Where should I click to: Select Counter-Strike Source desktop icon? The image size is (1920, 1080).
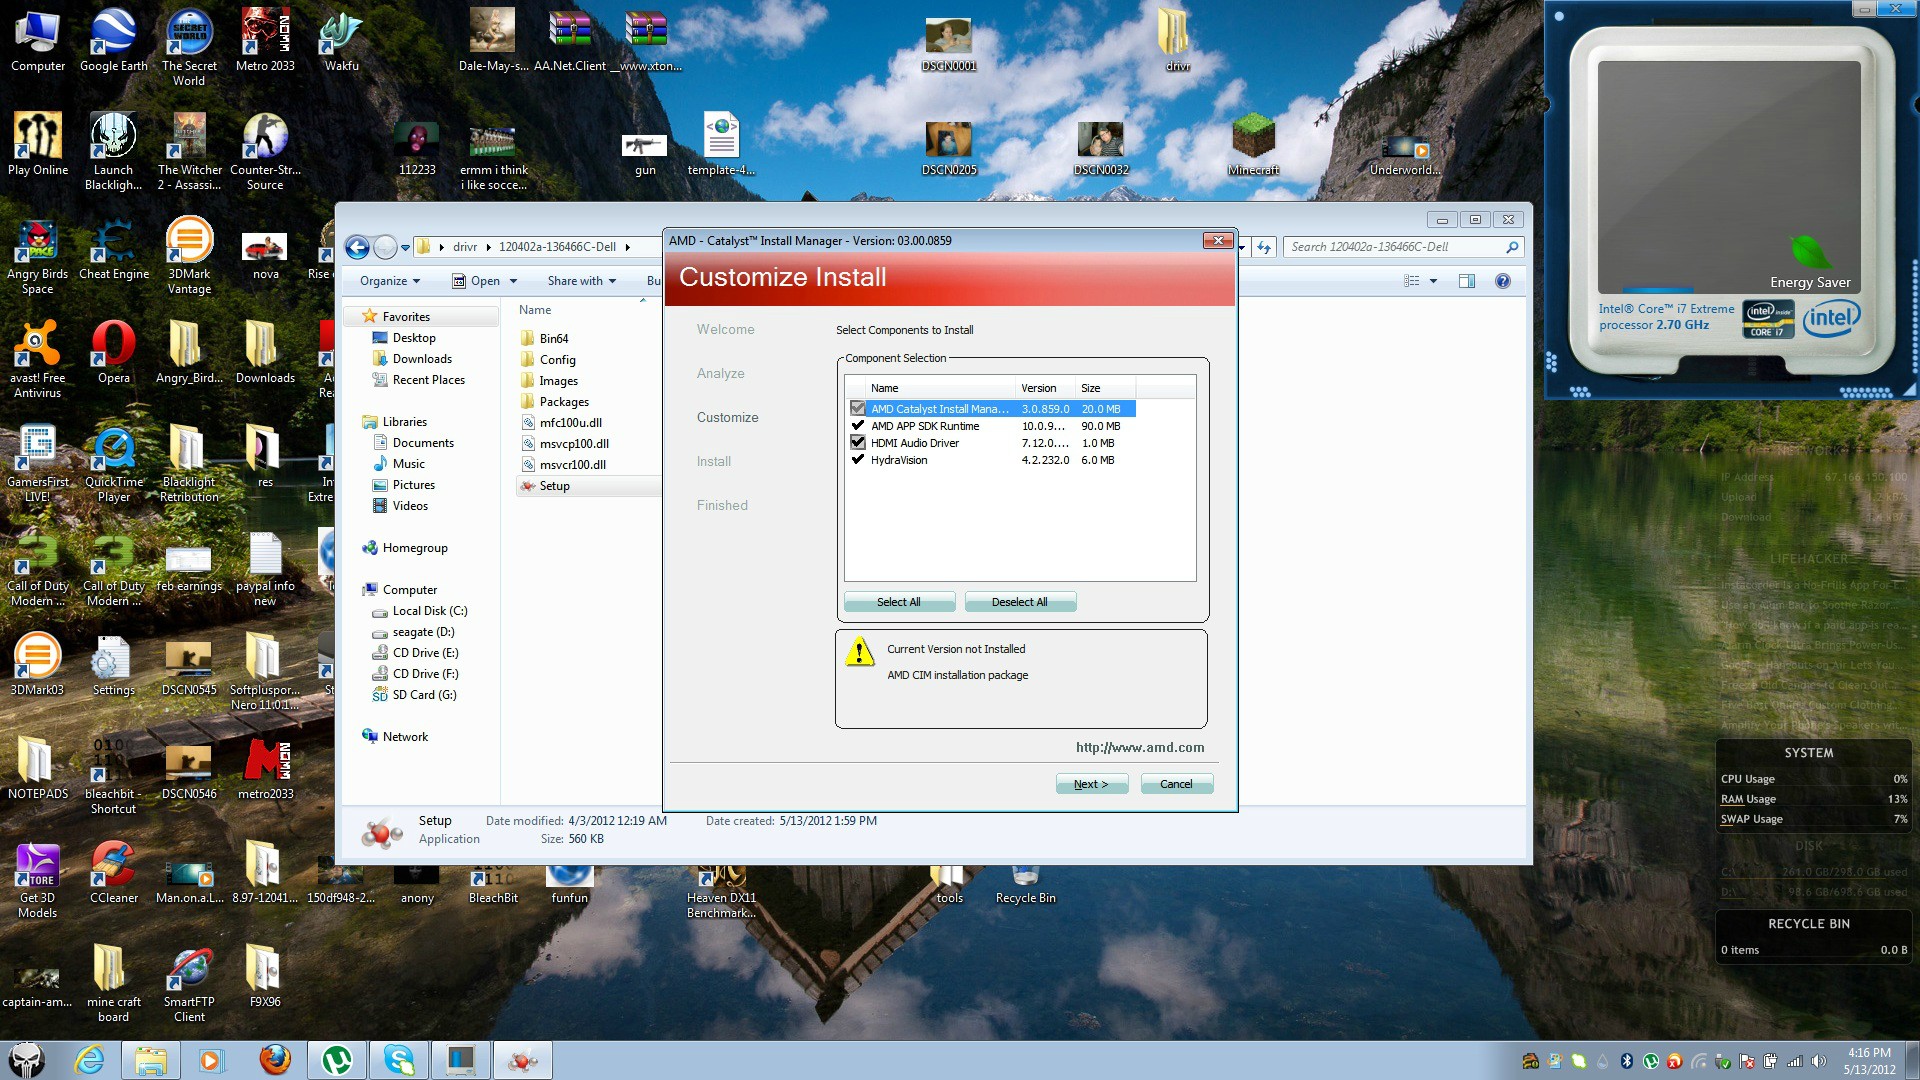265,150
